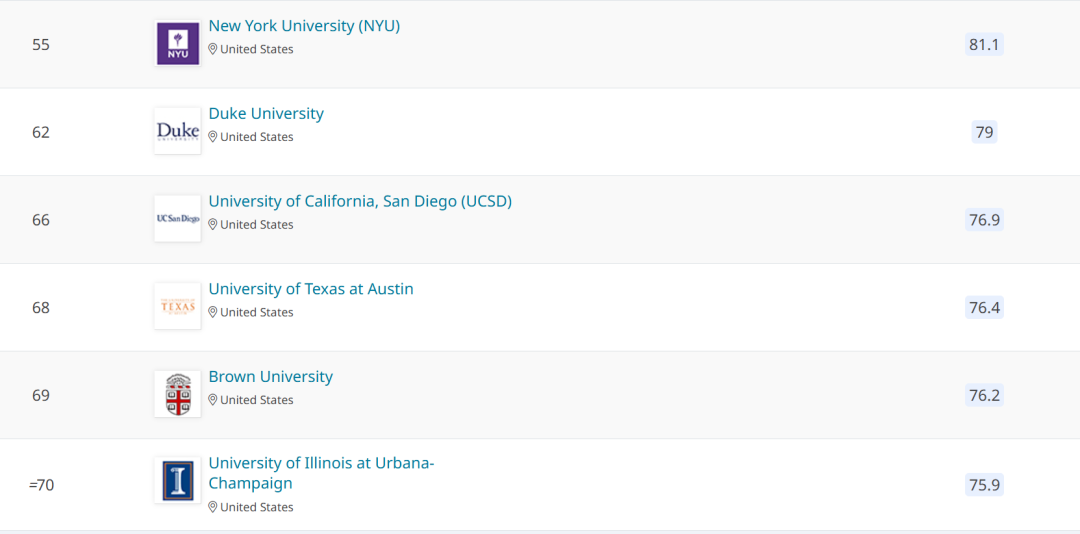Screen dimensions: 1080x534
Task: Click location pin icon under Brown University
Action: point(213,400)
